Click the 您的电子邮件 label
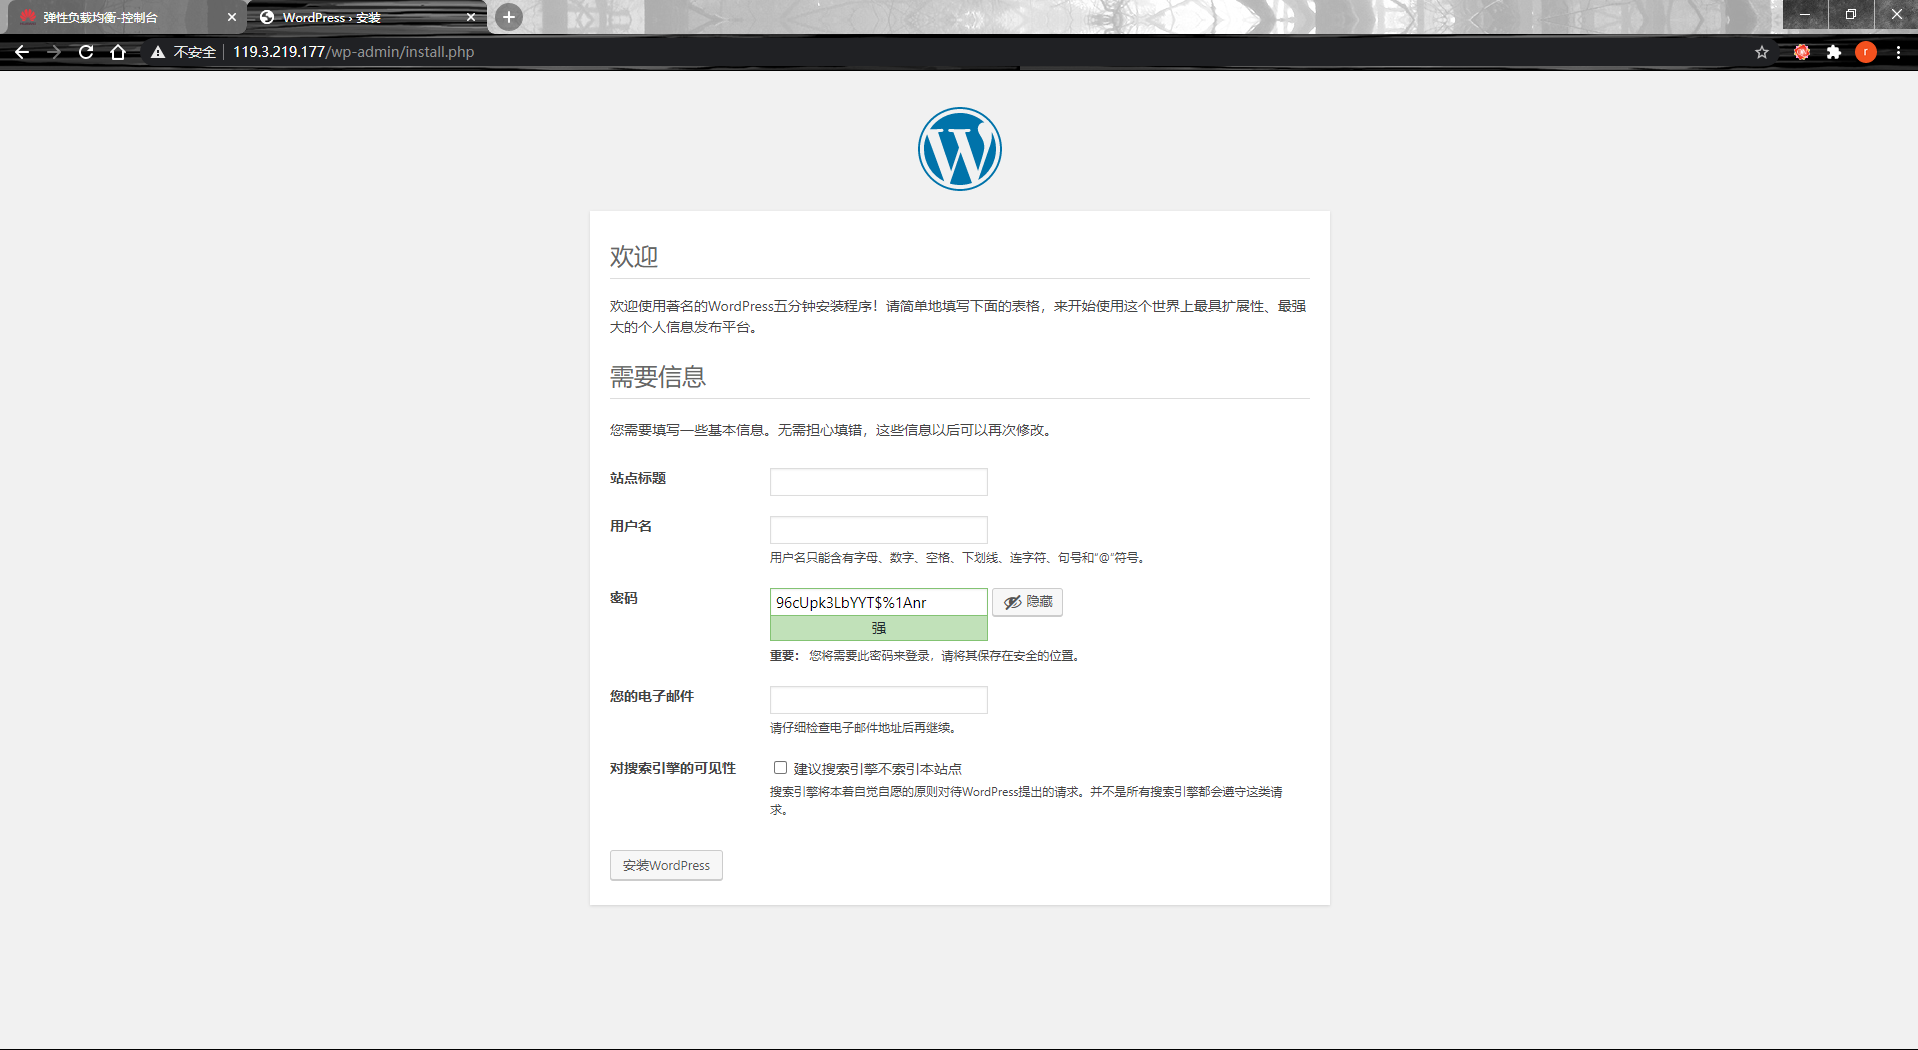Viewport: 1918px width, 1050px height. 652,696
